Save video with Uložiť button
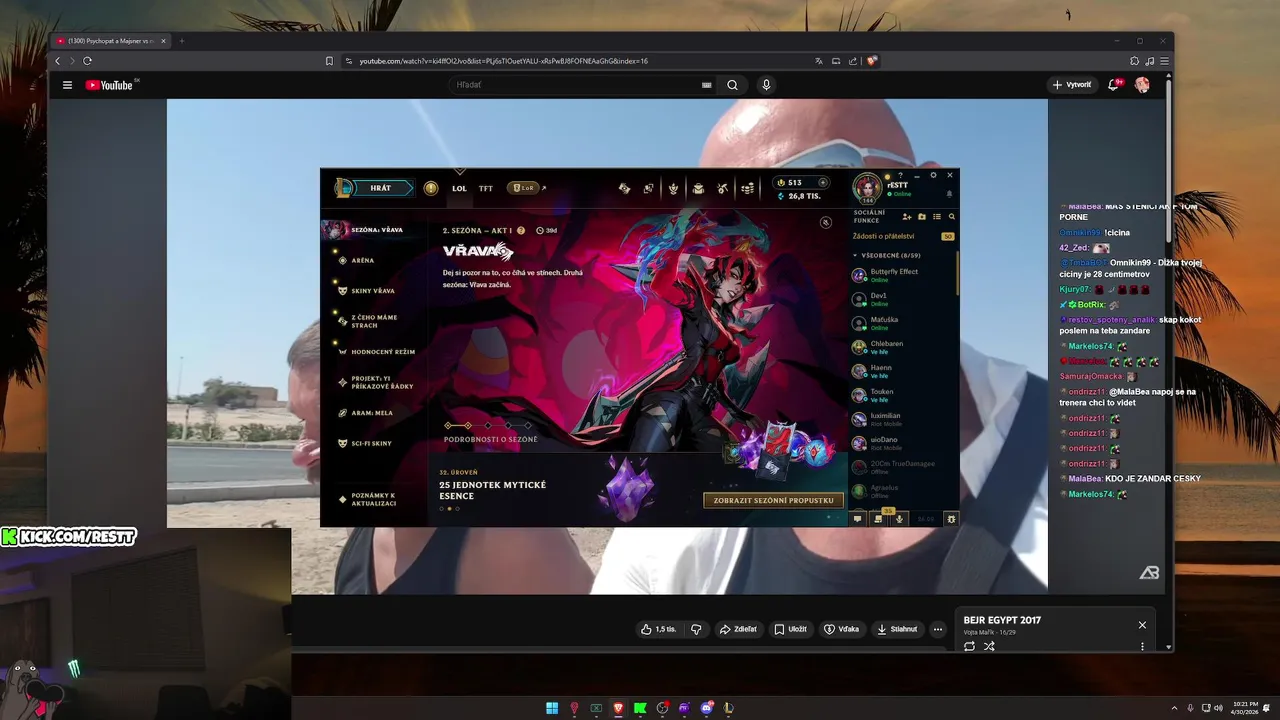The width and height of the screenshot is (1280, 720). tap(790, 629)
